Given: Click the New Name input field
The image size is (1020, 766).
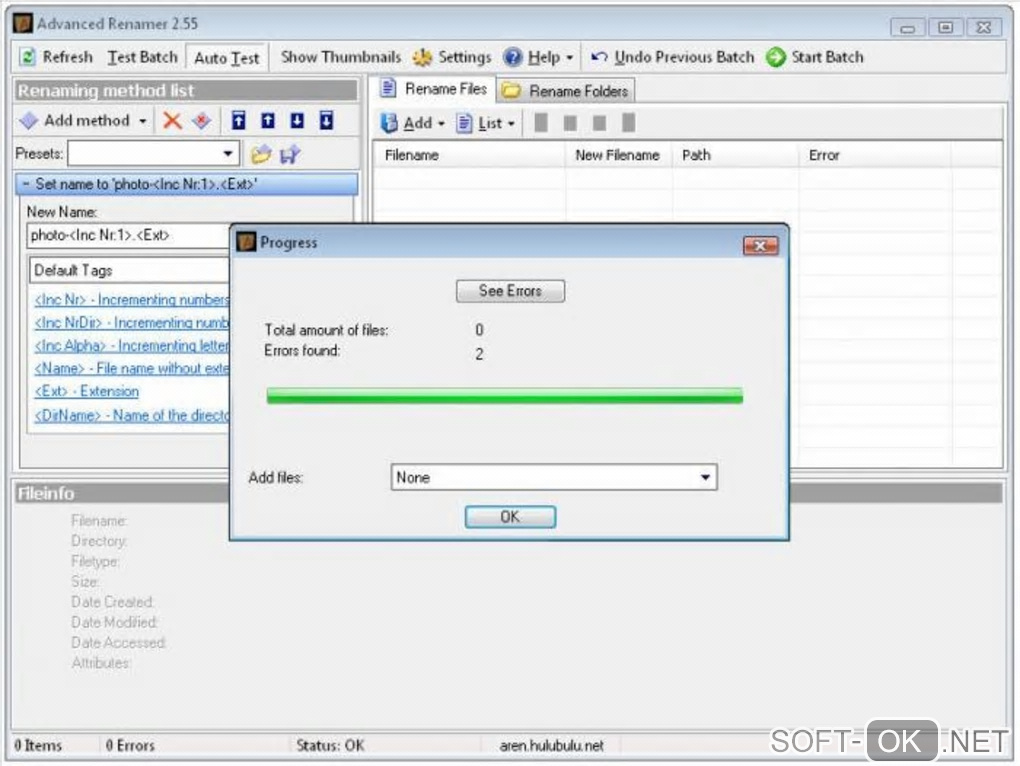Looking at the screenshot, I should tap(129, 235).
